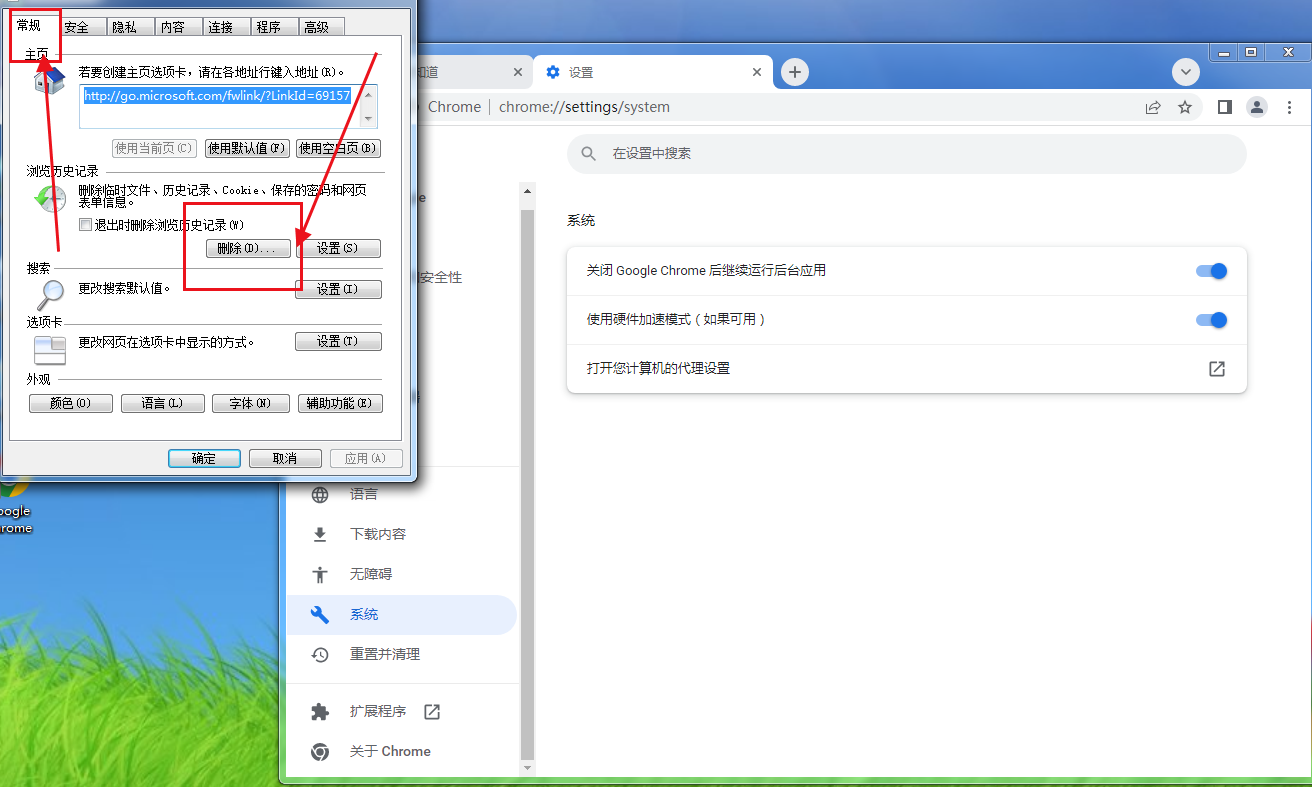Viewport: 1312px width, 787px height.
Task: Switch to the 安全 tab
Action: pyautogui.click(x=77, y=27)
